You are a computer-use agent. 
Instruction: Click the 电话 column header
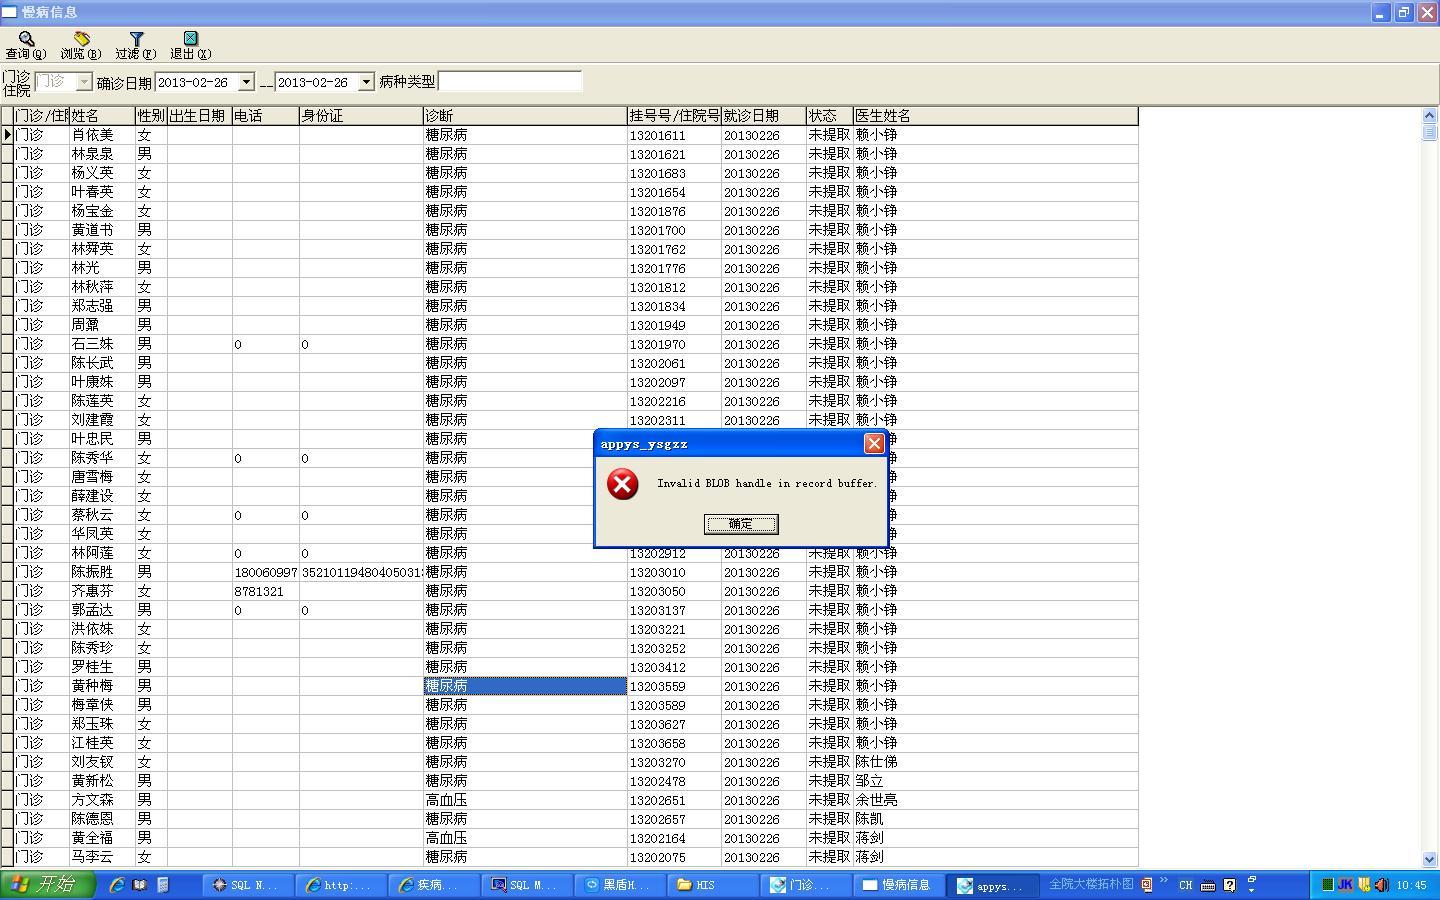265,116
